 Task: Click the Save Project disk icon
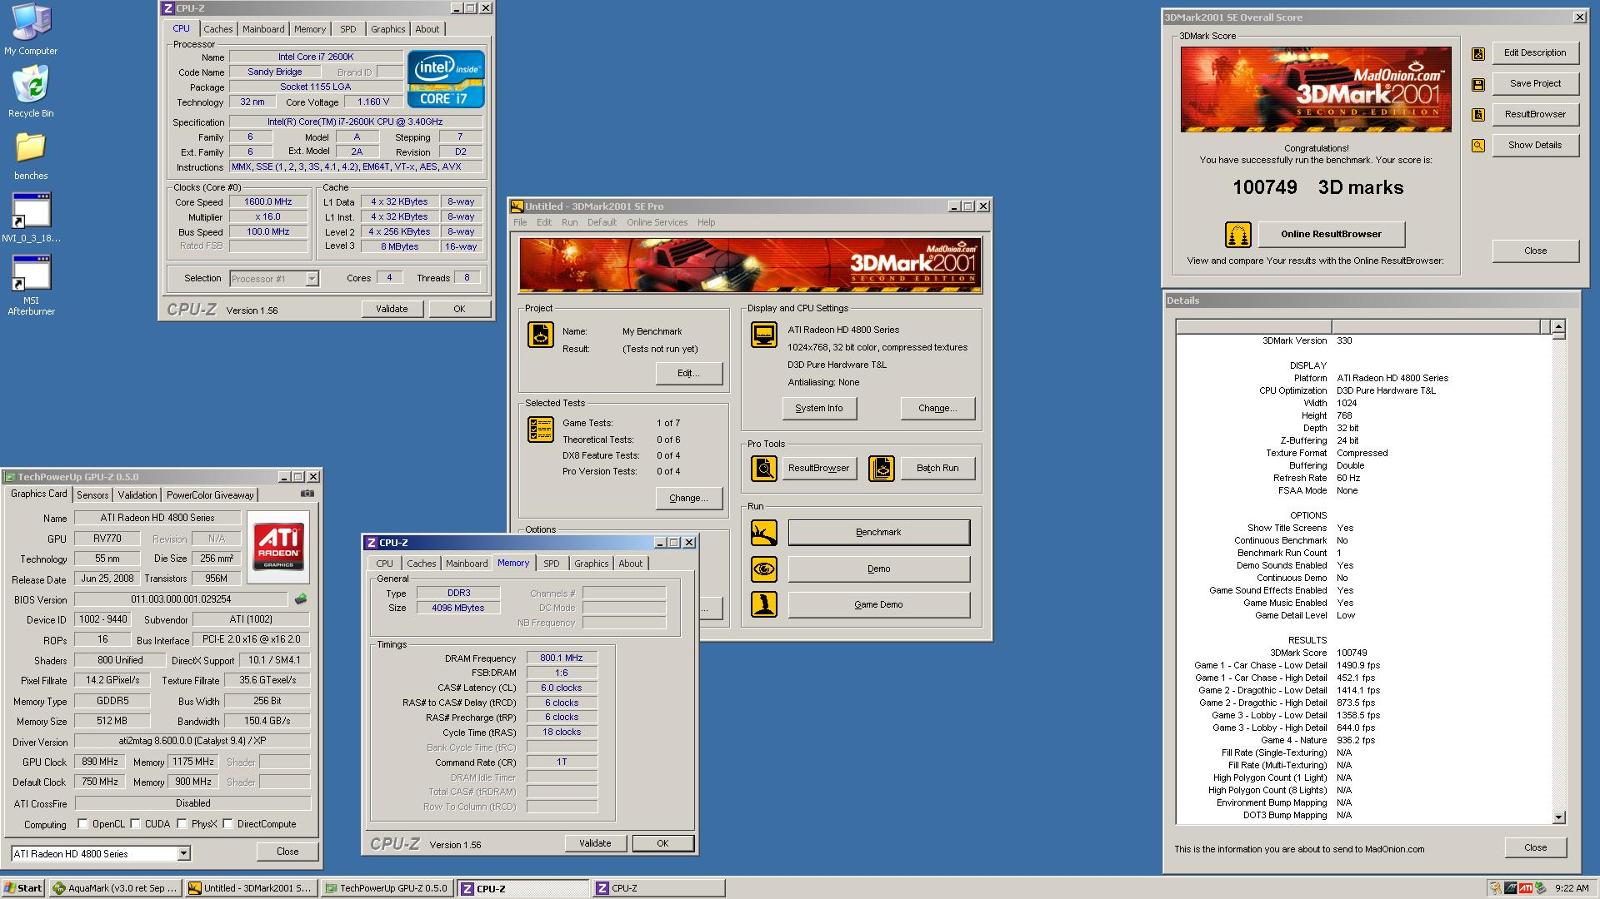[1478, 85]
